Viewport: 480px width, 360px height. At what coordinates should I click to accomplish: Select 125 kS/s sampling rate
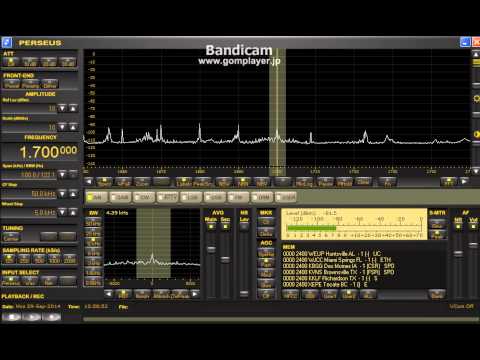(x=9, y=259)
